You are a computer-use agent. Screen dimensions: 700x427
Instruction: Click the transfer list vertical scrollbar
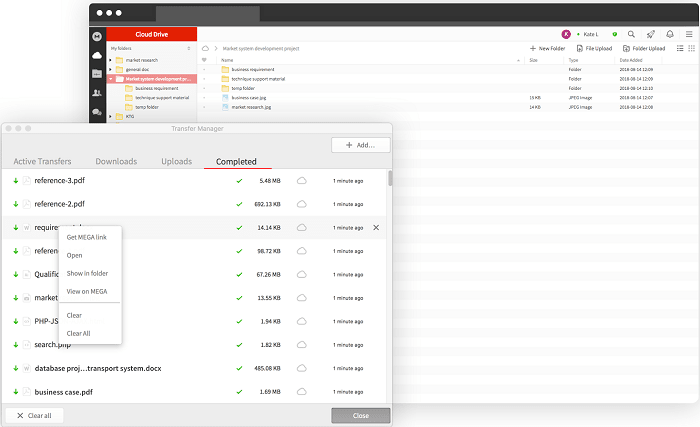389,180
